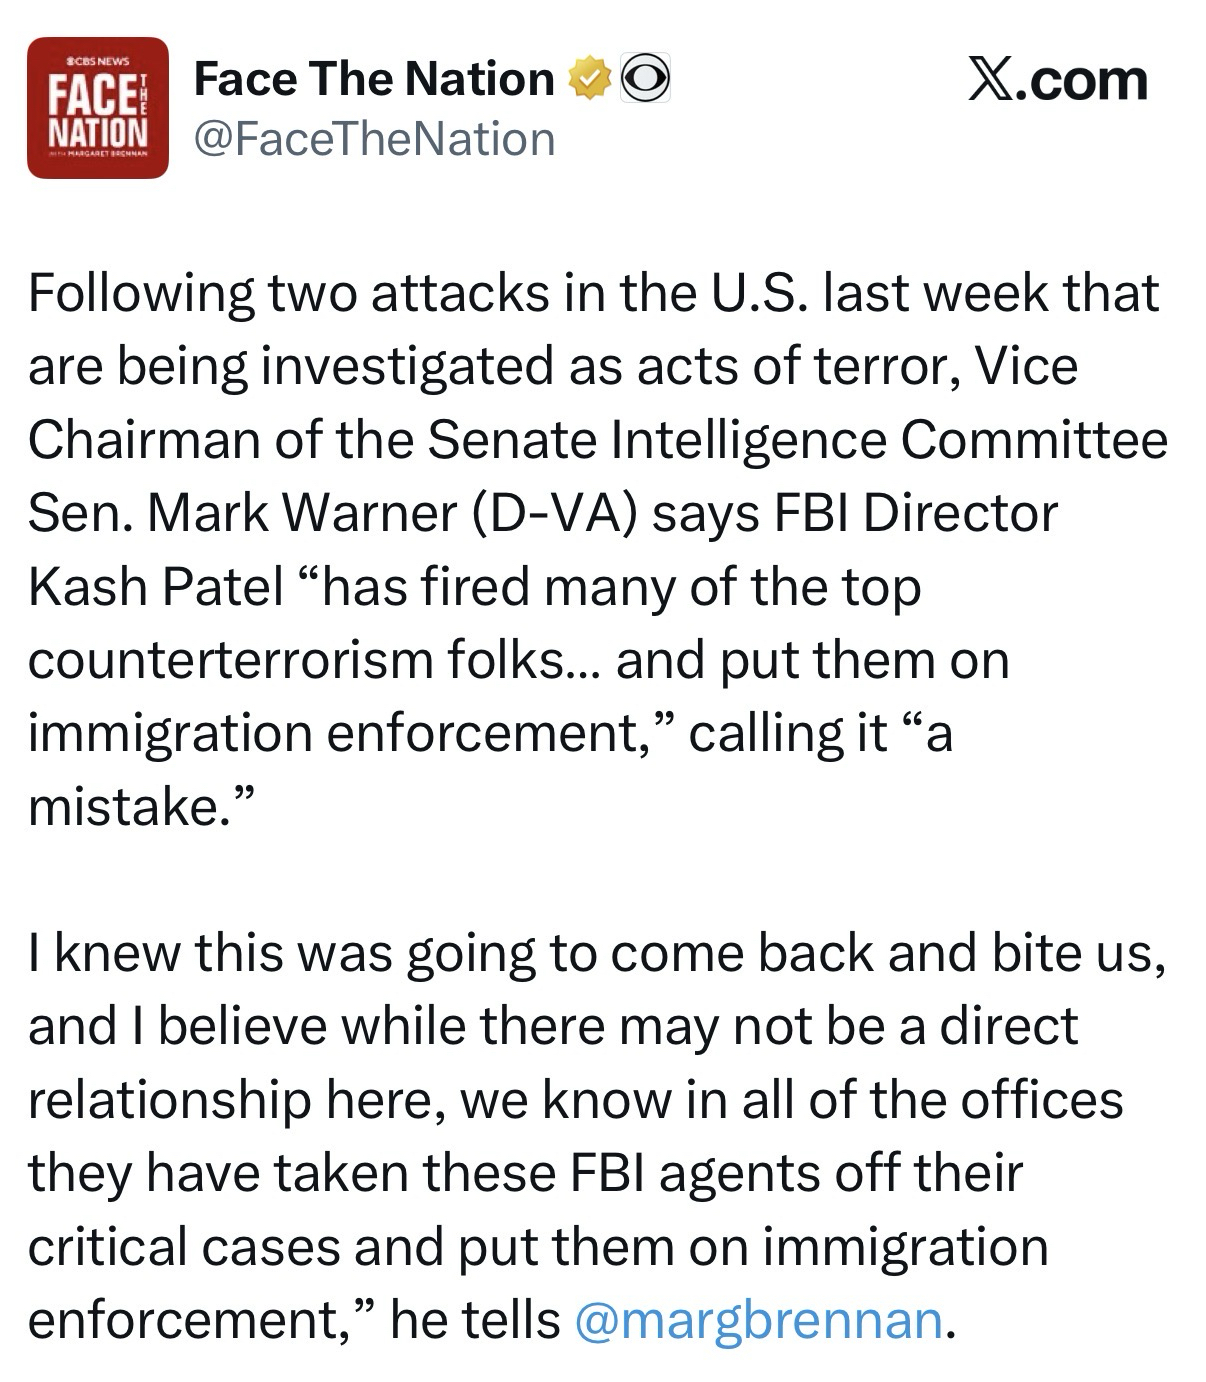Screen dimensions: 1206x1382
Task: Click the @FaceTheNation handle
Action: click(373, 139)
